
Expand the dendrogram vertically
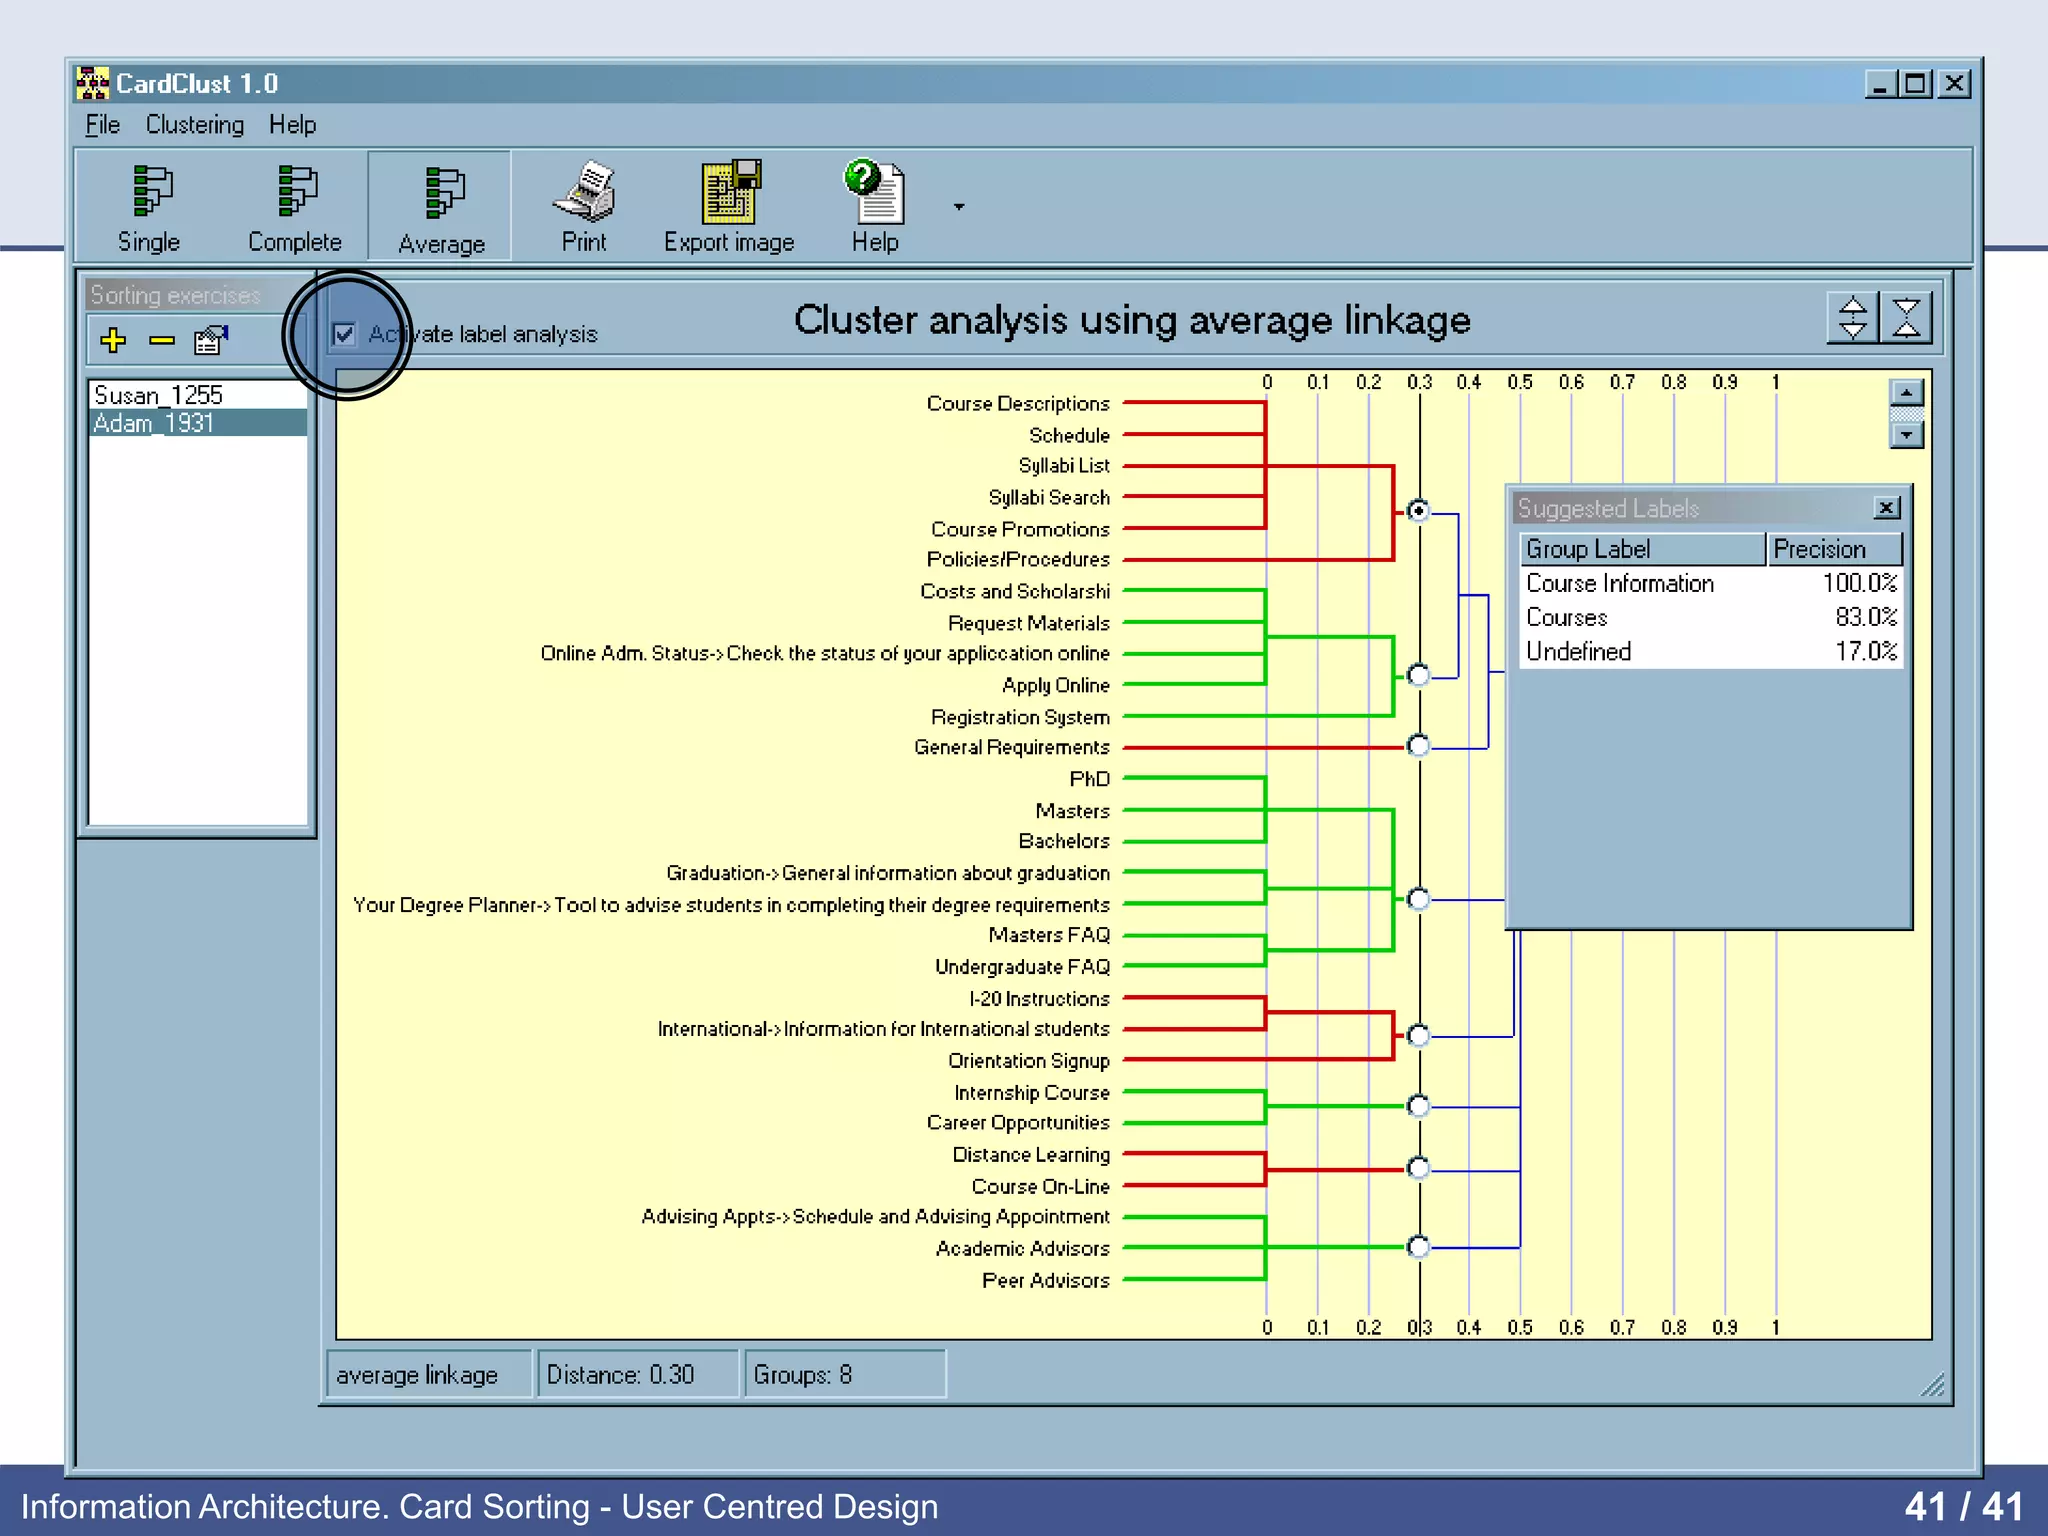pyautogui.click(x=1853, y=319)
